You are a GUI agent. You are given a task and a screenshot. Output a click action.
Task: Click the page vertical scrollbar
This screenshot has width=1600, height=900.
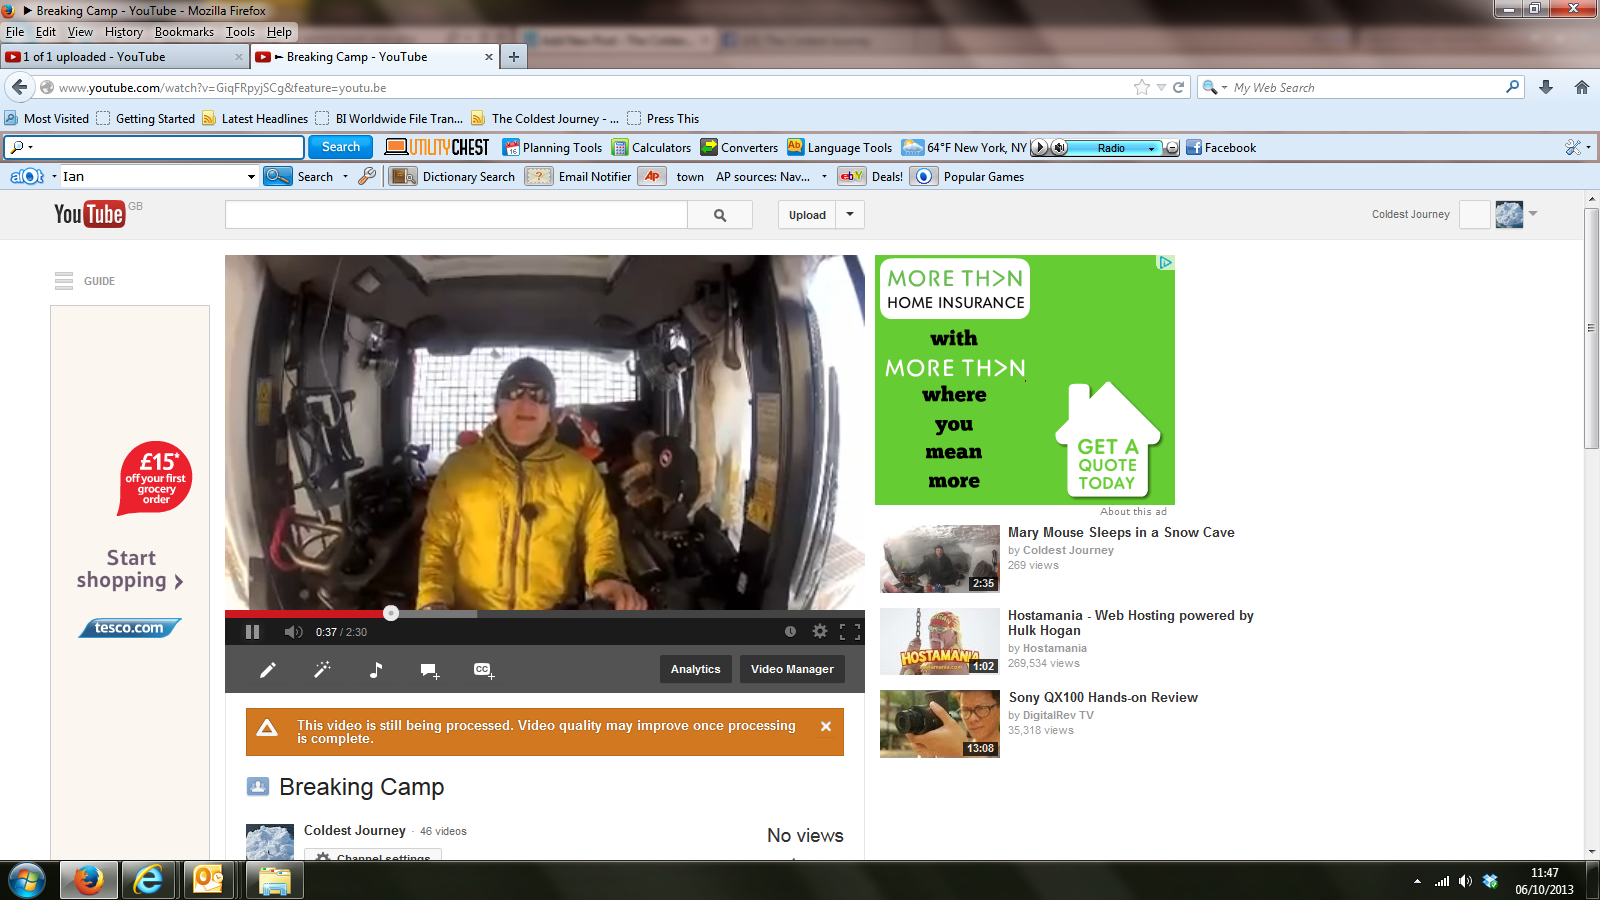[1591, 328]
